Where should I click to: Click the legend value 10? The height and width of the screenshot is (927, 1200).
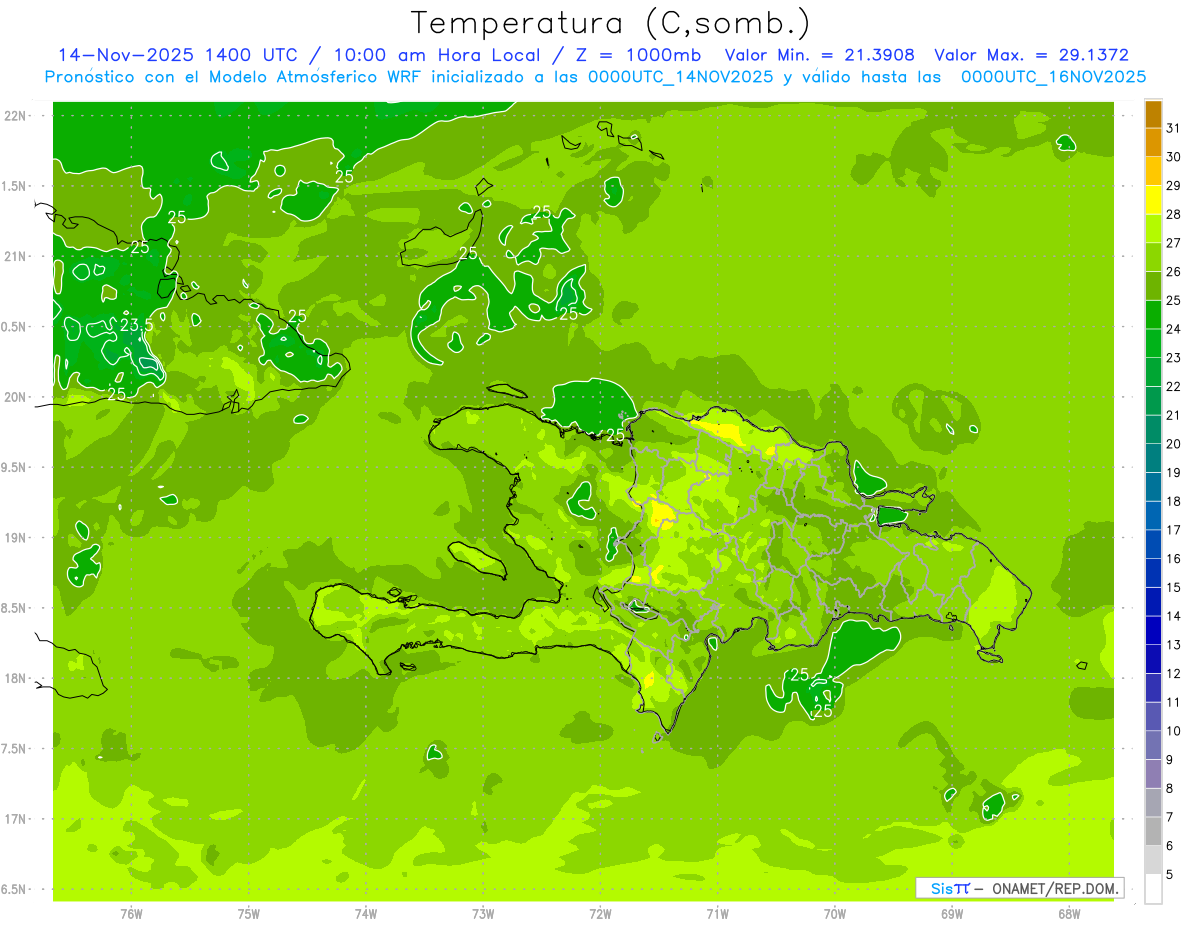[1174, 731]
